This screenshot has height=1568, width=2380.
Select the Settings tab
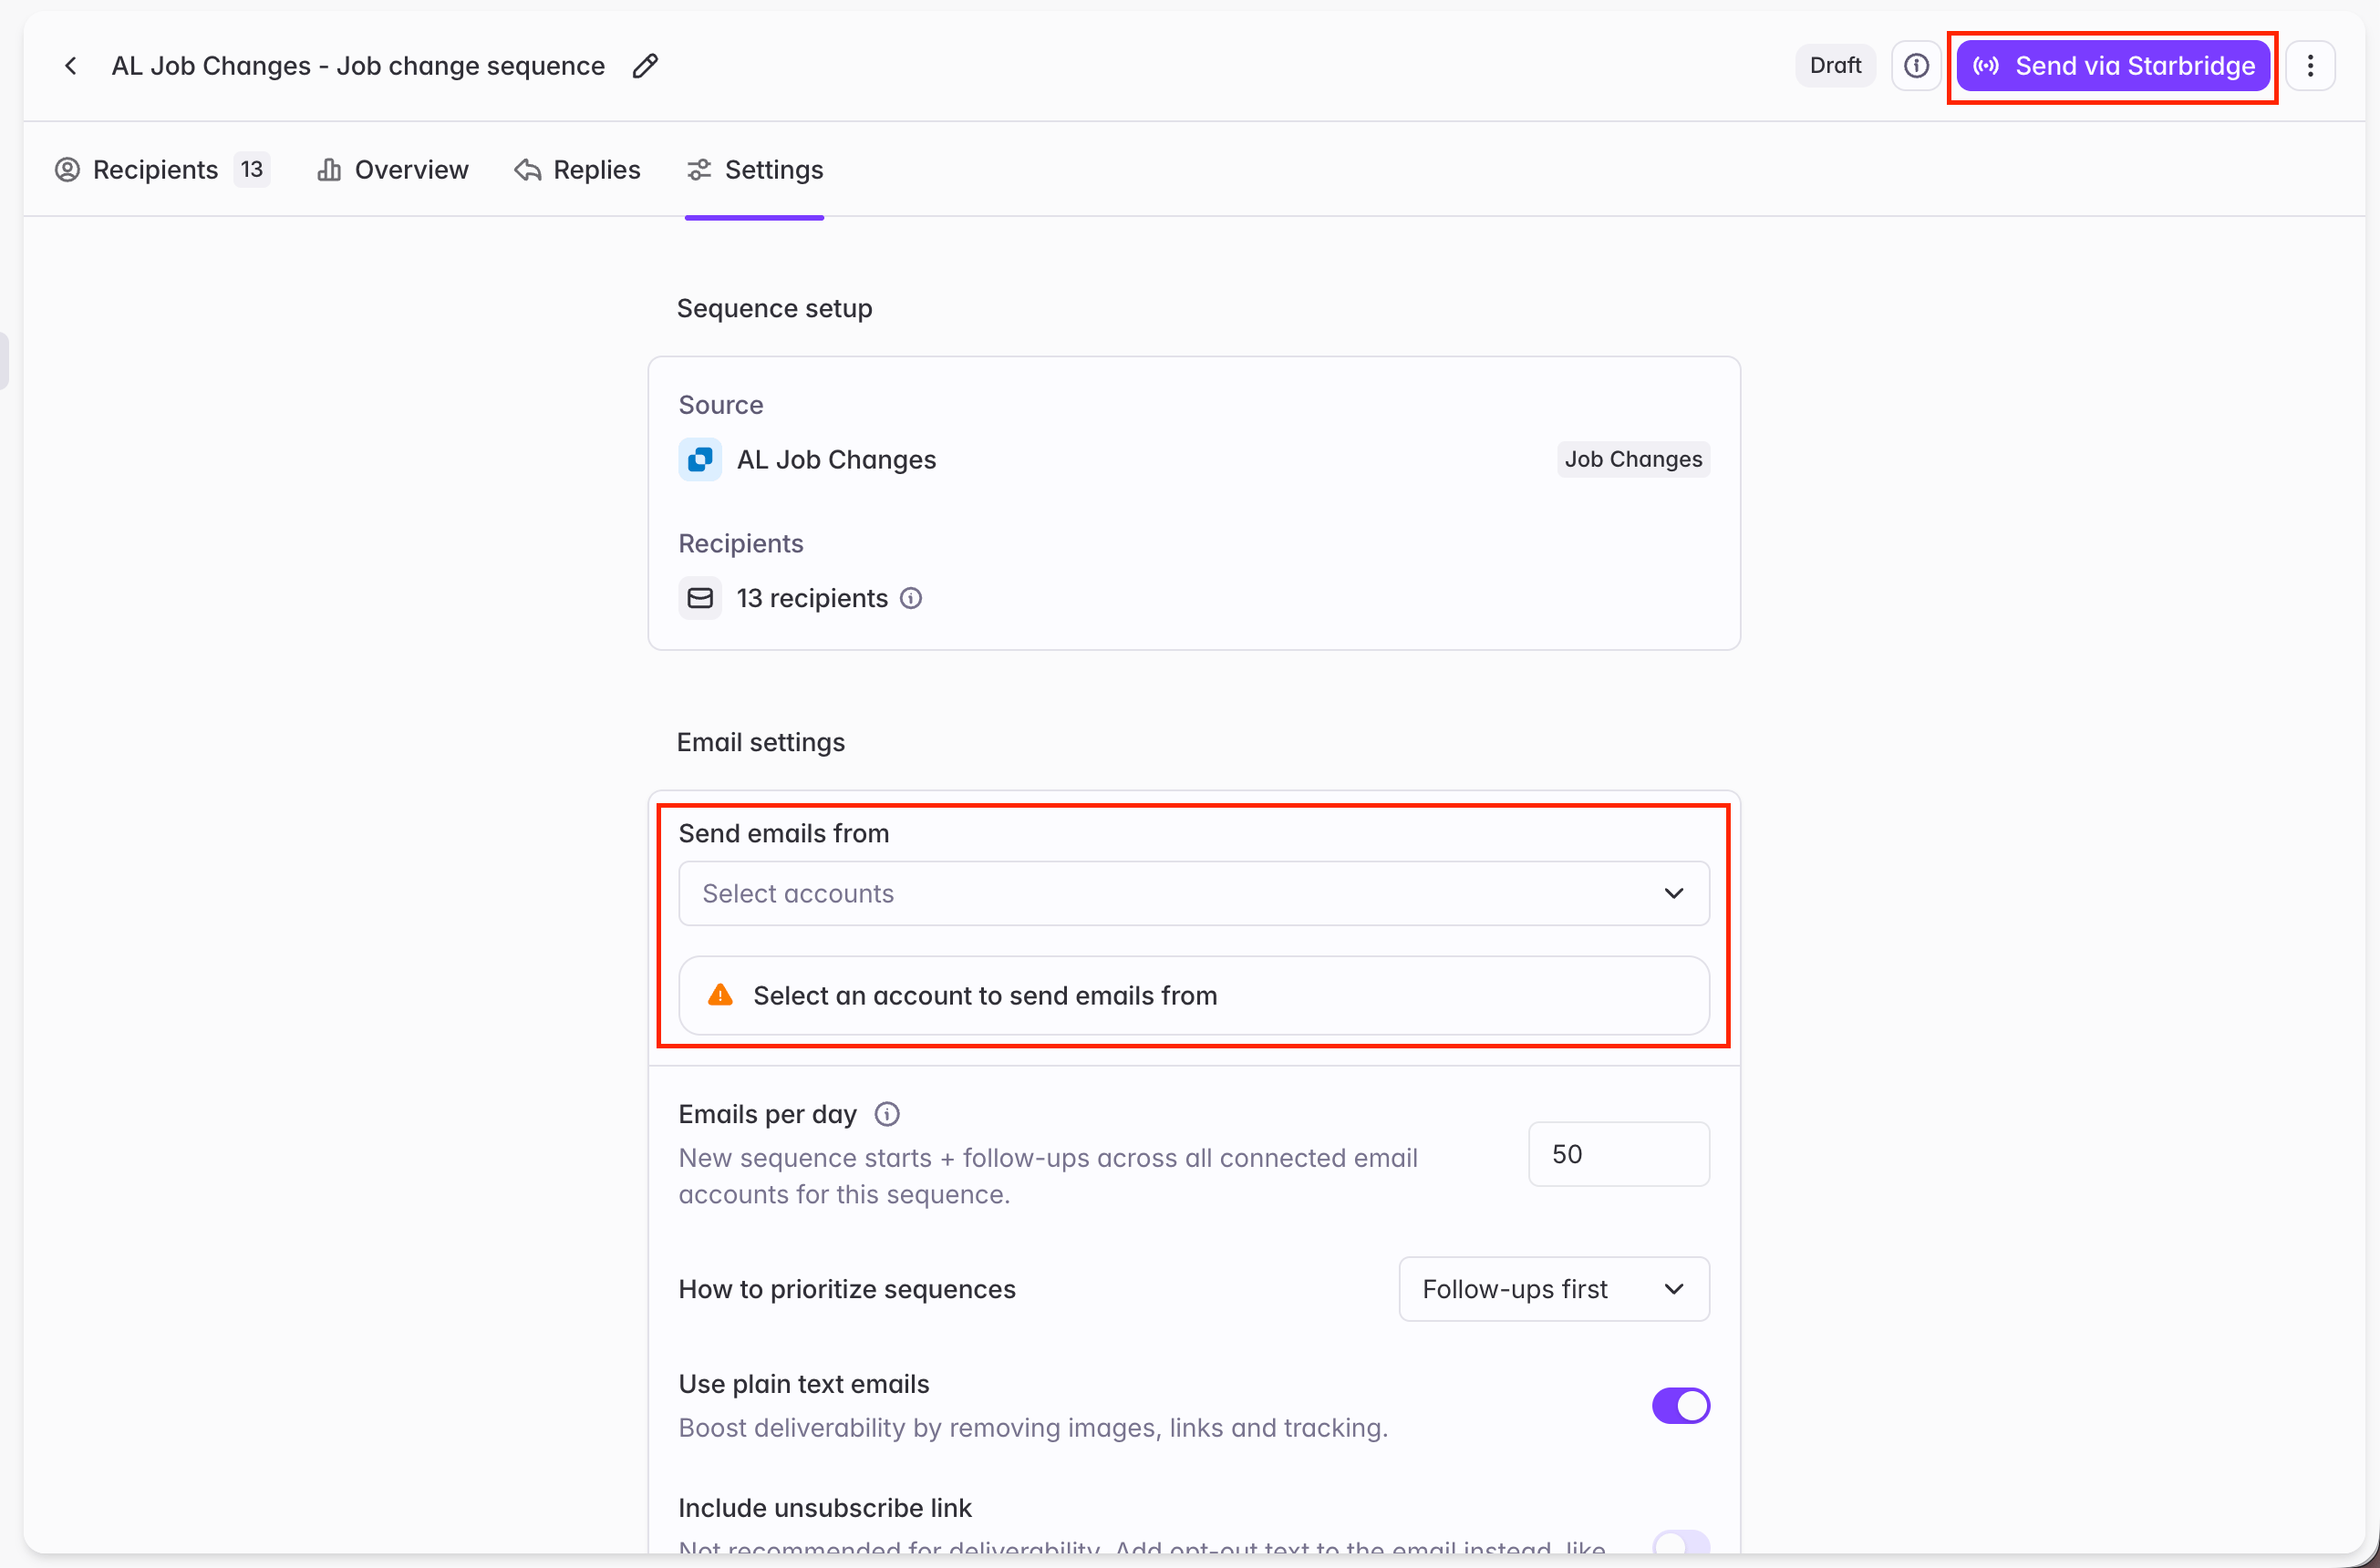pos(755,170)
